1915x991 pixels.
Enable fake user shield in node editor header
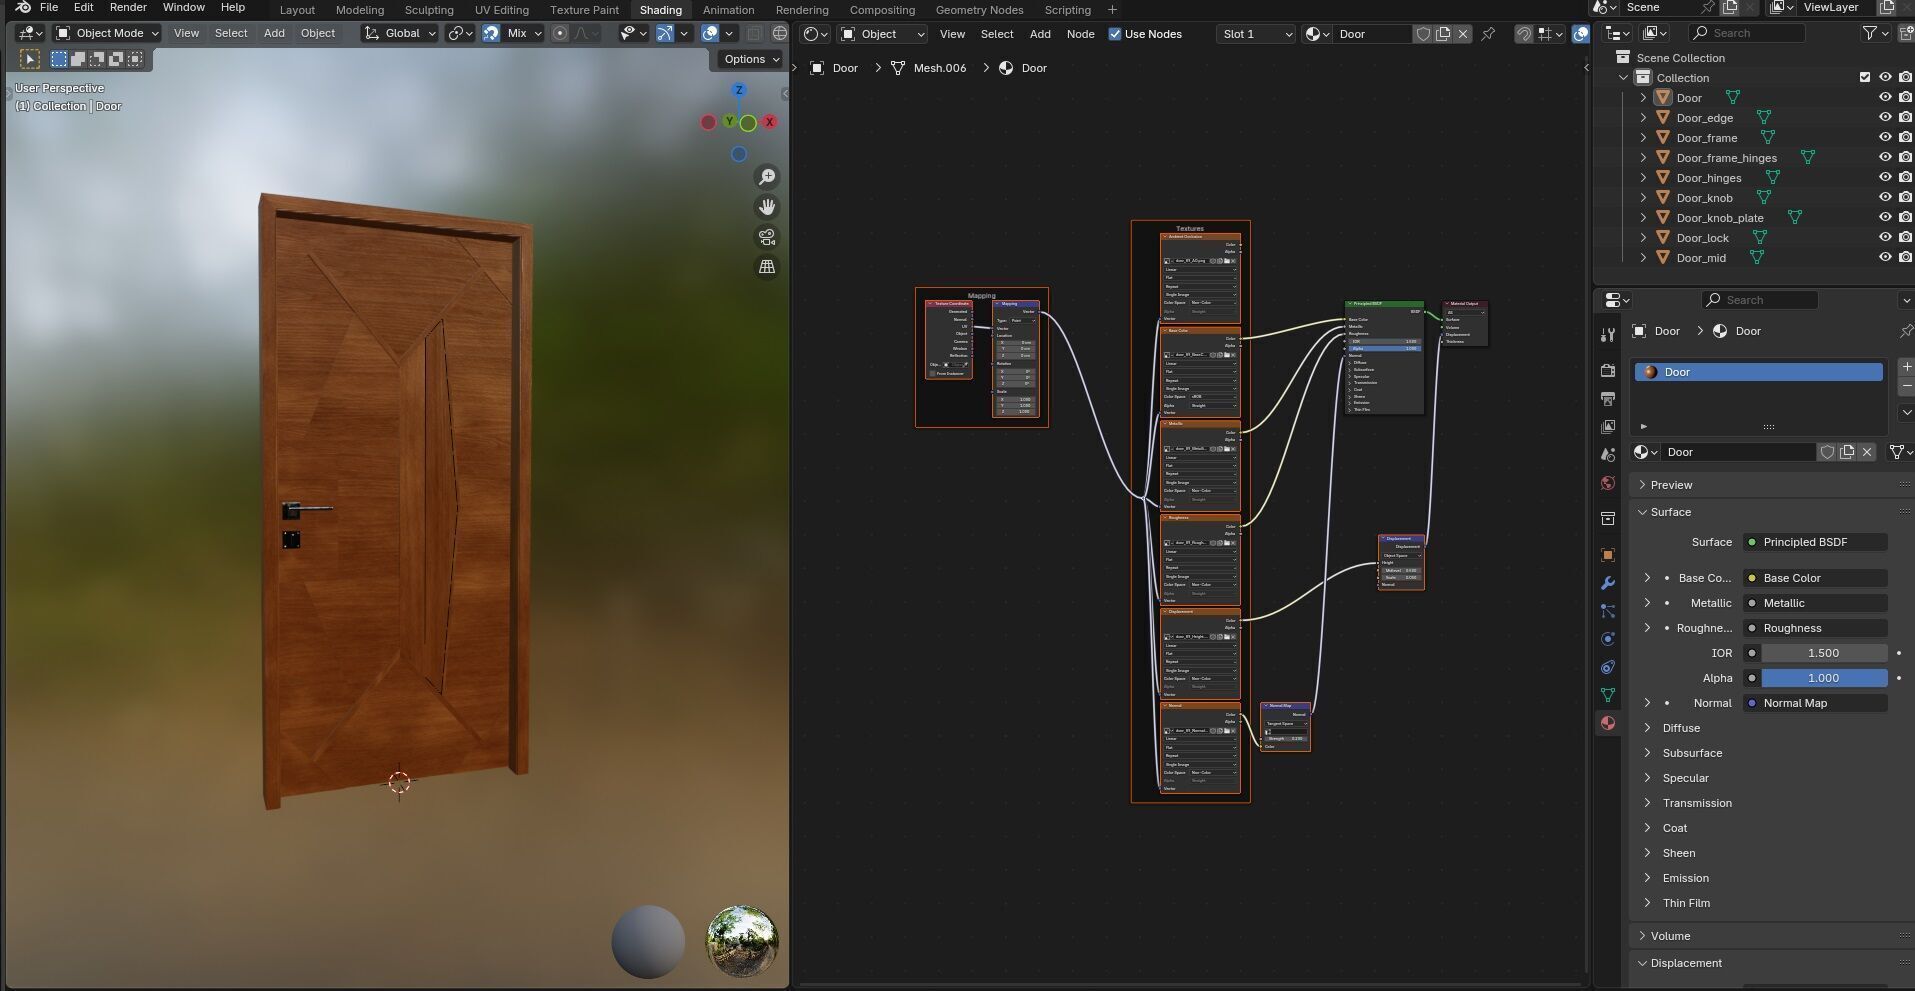1423,34
